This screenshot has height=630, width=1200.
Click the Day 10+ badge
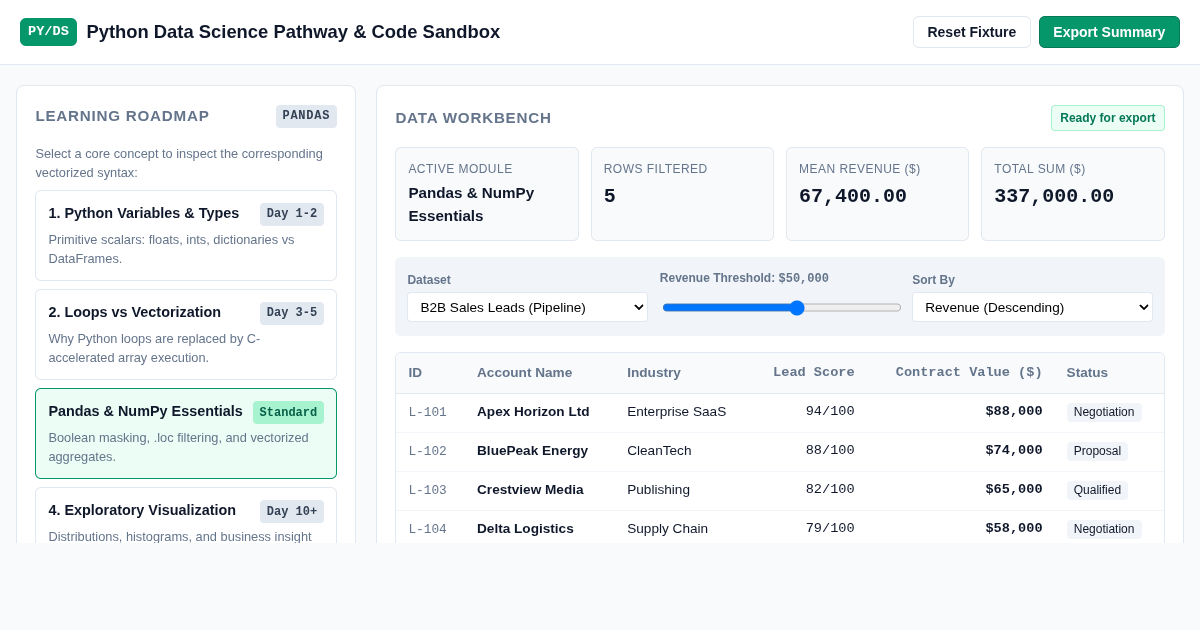292,511
